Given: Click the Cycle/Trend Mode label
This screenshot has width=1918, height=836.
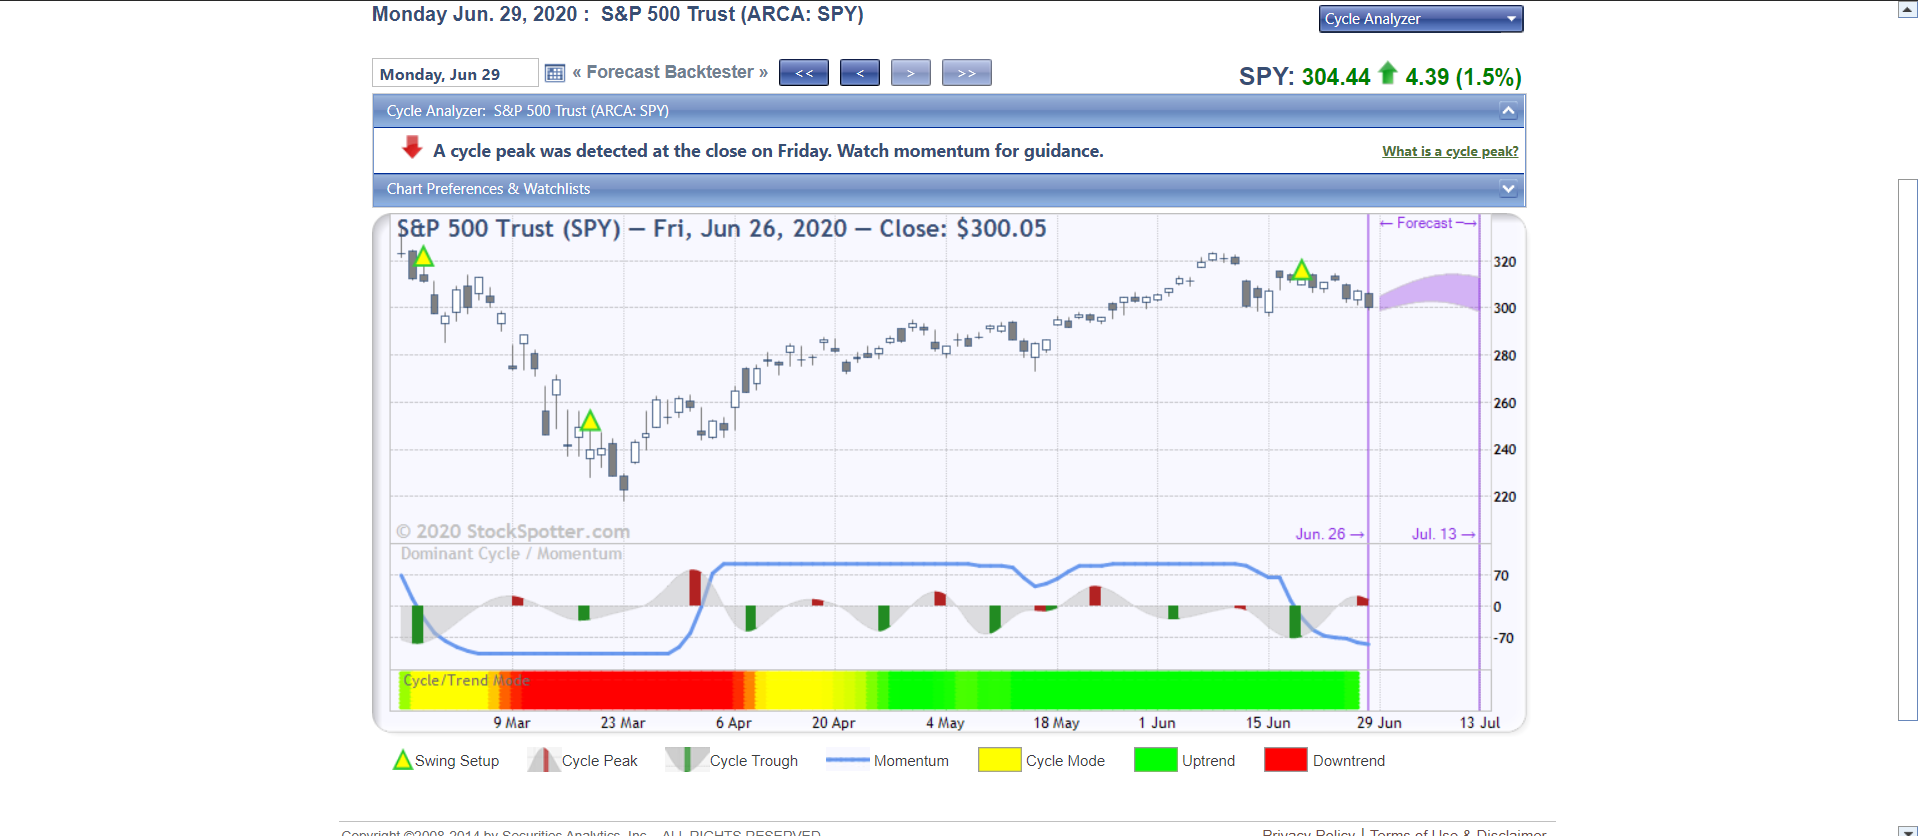Looking at the screenshot, I should 466,680.
